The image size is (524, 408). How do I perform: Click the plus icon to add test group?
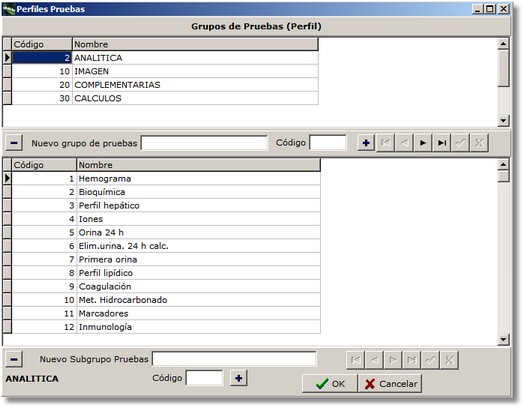click(x=366, y=143)
